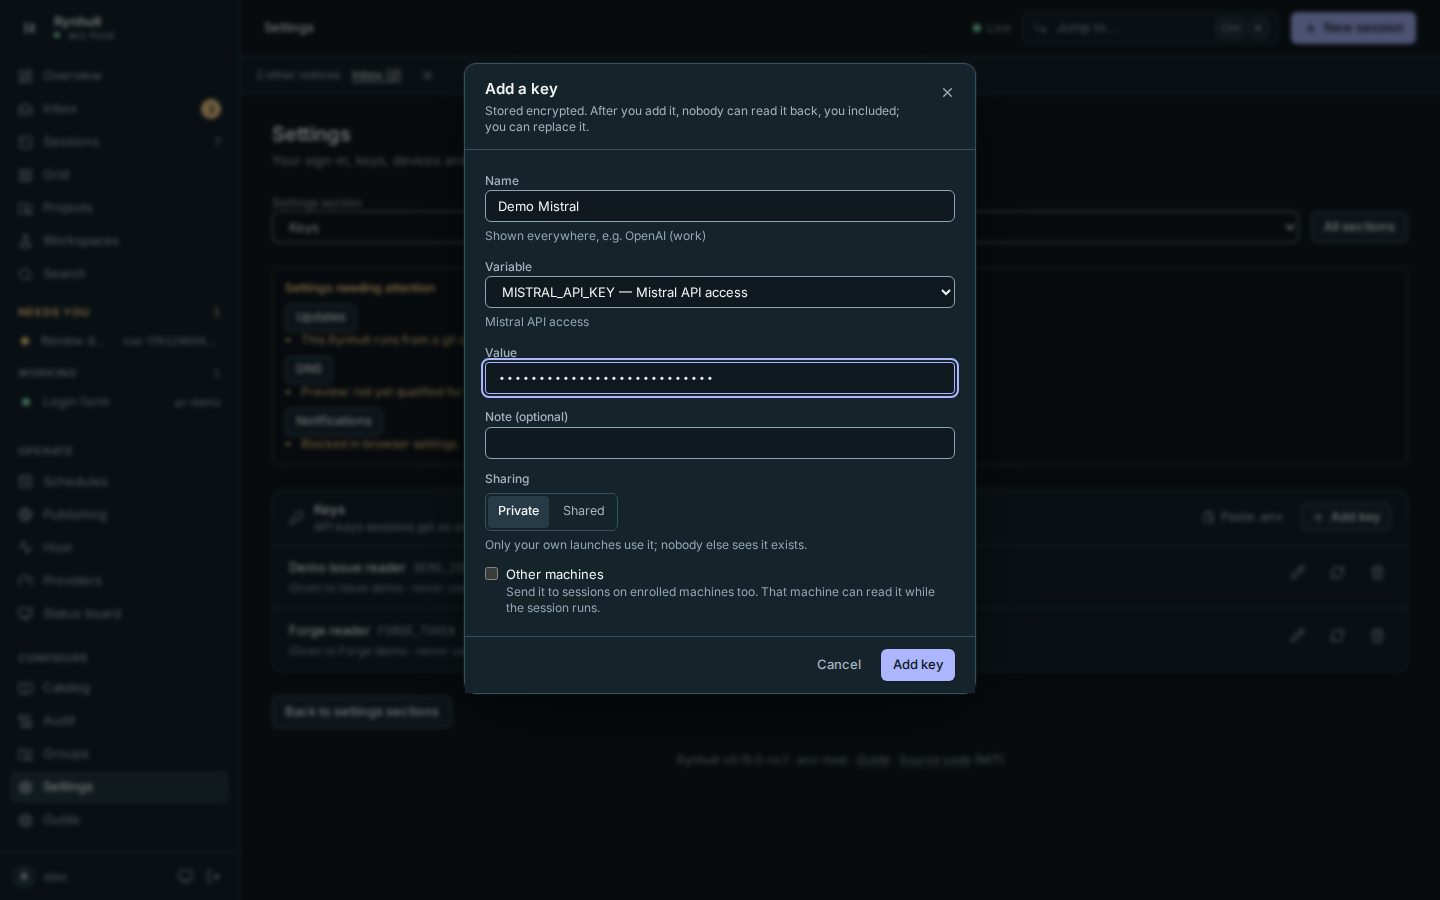Open Groups in the sidebar
Image resolution: width=1440 pixels, height=900 pixels.
point(120,754)
